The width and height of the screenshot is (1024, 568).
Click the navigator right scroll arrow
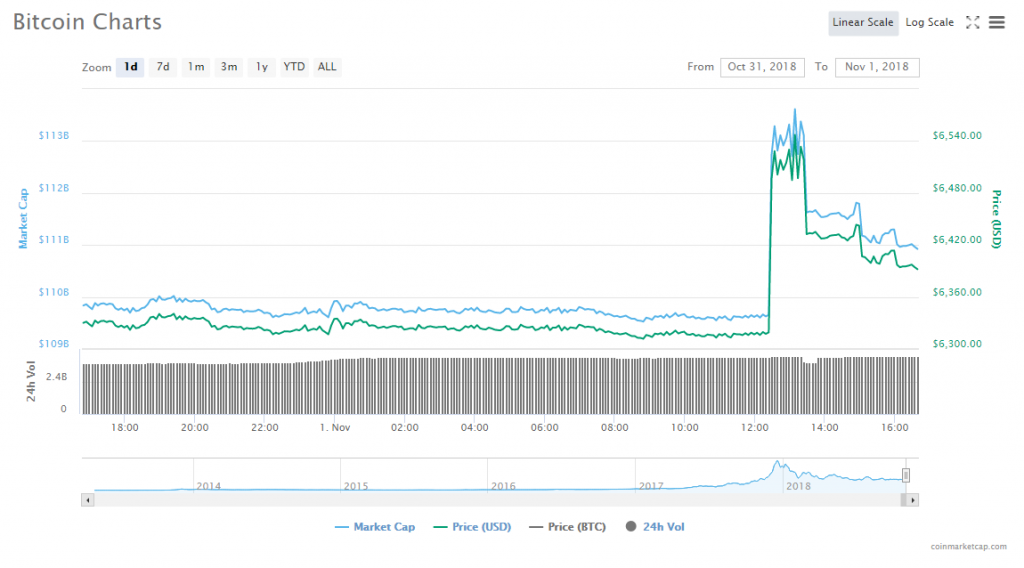pyautogui.click(x=912, y=499)
